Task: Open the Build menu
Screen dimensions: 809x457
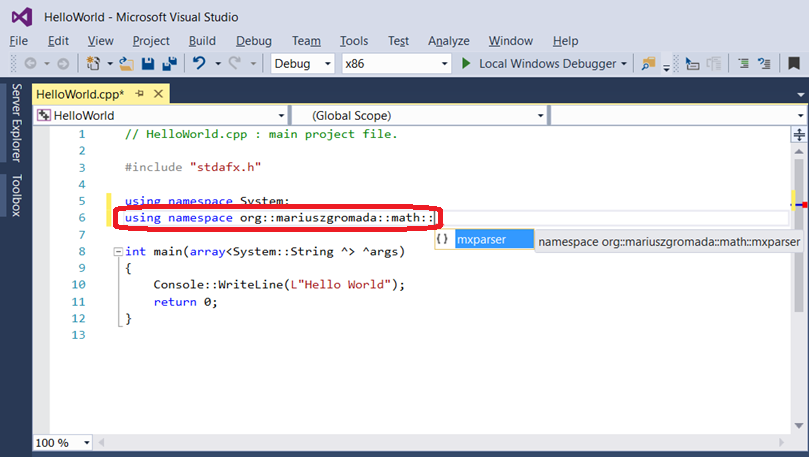Action: [202, 41]
